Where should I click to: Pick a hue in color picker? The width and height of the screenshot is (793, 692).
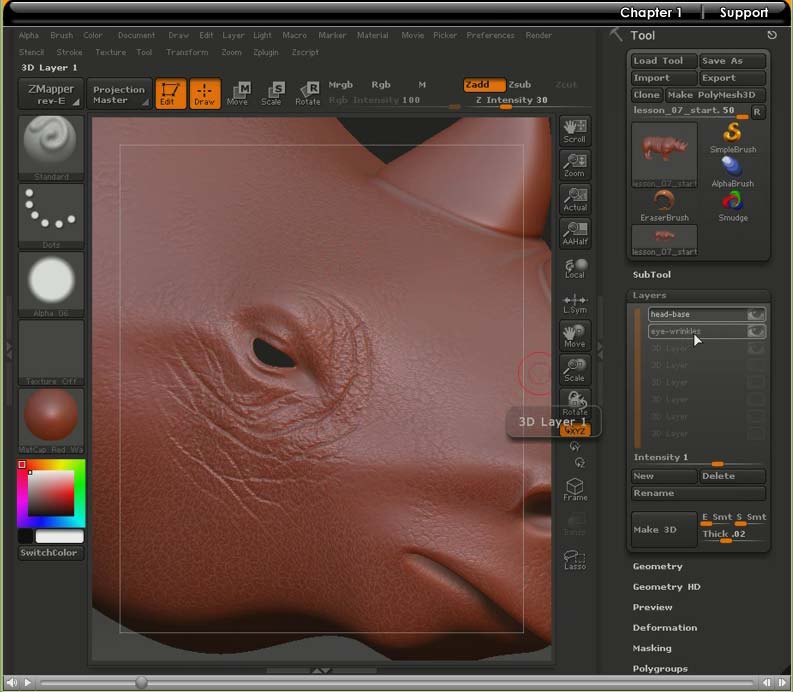(51, 493)
